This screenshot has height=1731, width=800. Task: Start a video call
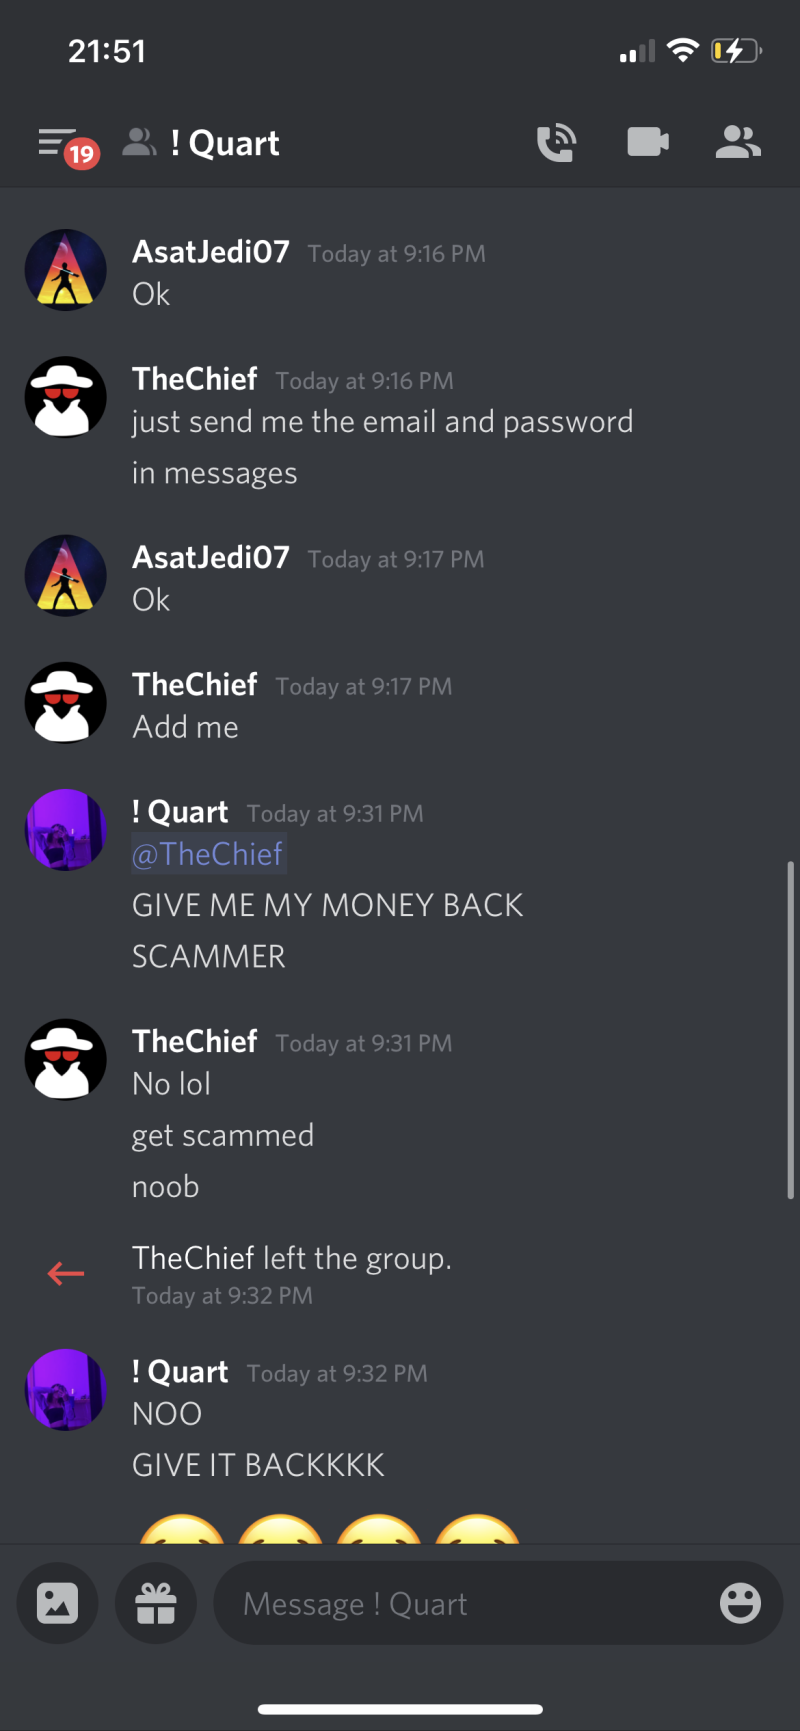[x=648, y=143]
